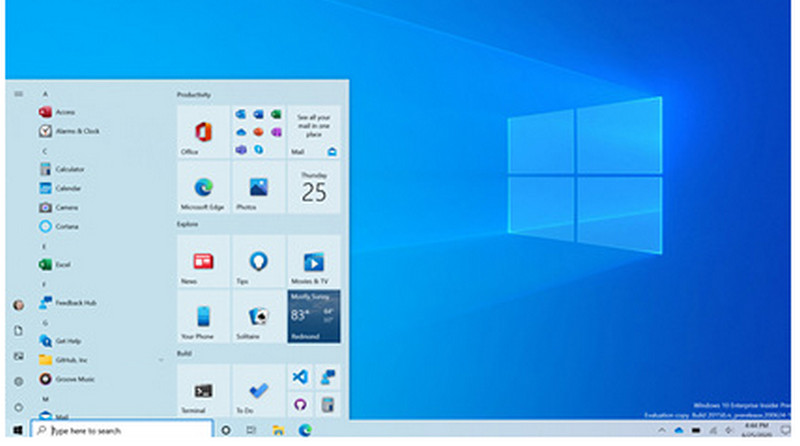Open the user account avatar in Start
This screenshot has width=800, height=446.
(18, 305)
